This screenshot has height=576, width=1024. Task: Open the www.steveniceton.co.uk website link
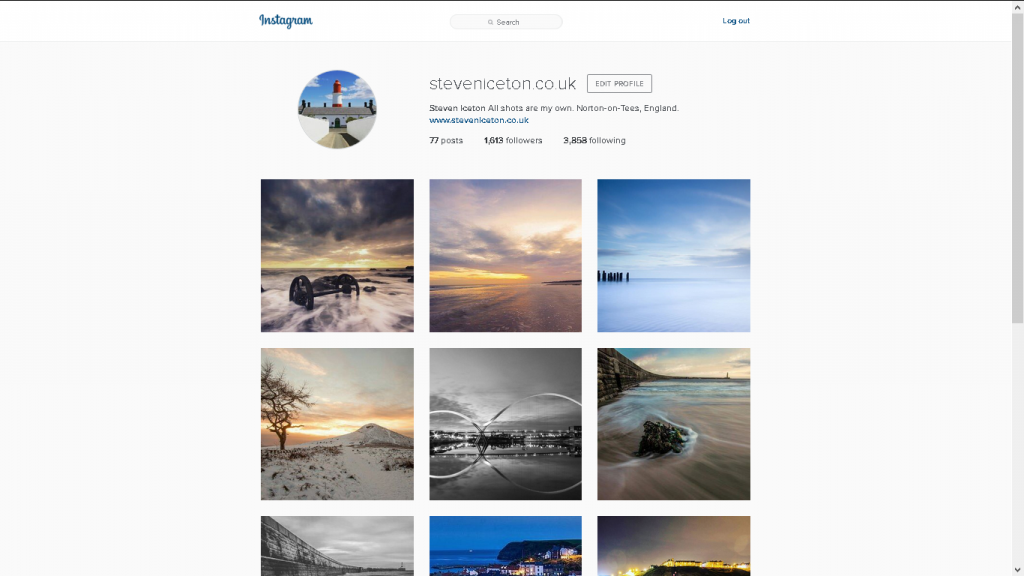pos(479,120)
